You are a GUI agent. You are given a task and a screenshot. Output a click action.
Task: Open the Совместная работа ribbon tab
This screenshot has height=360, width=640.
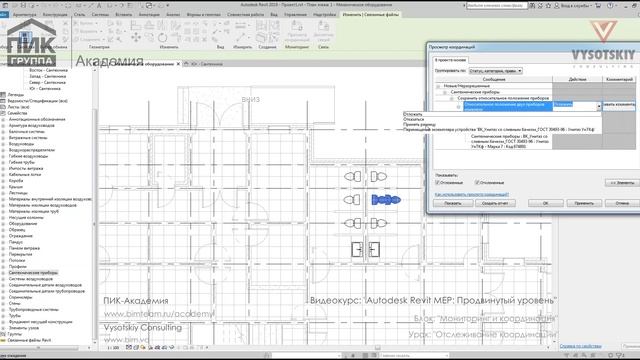click(x=246, y=15)
